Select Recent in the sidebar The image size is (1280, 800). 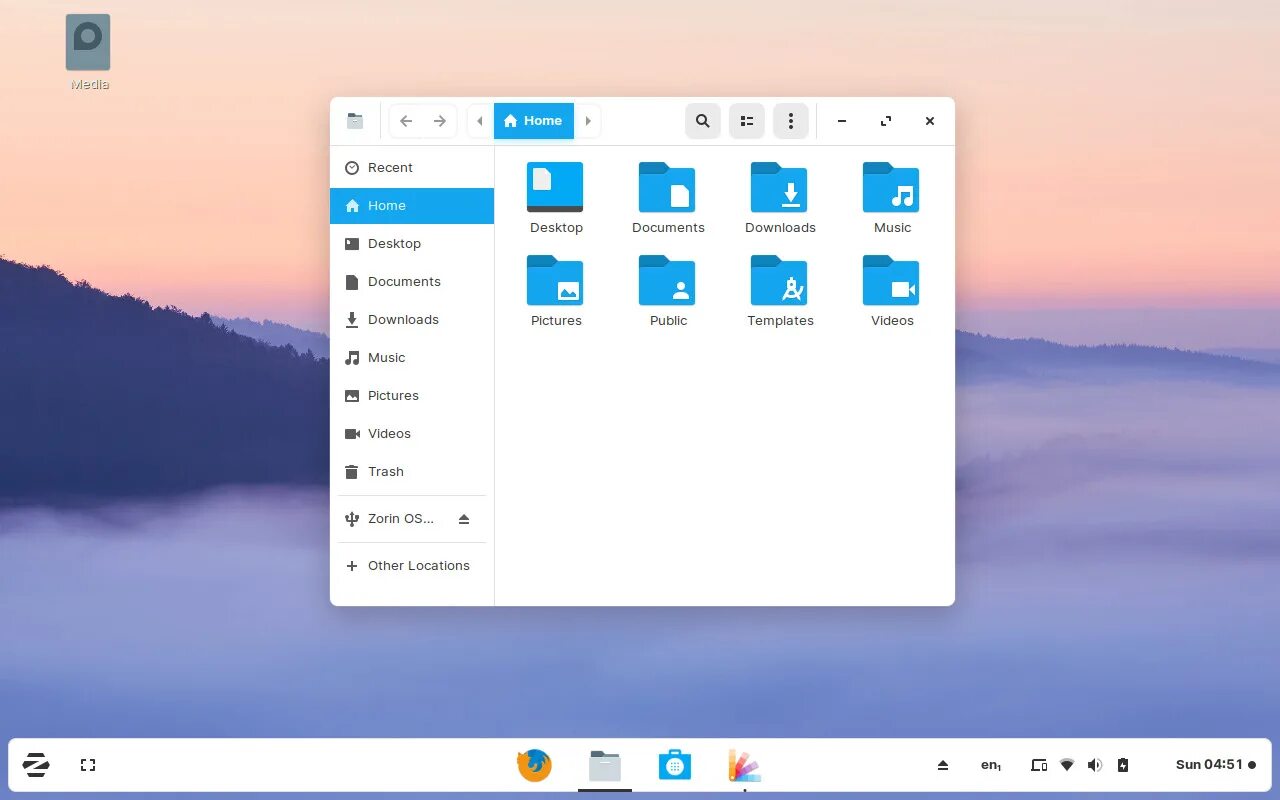412,168
